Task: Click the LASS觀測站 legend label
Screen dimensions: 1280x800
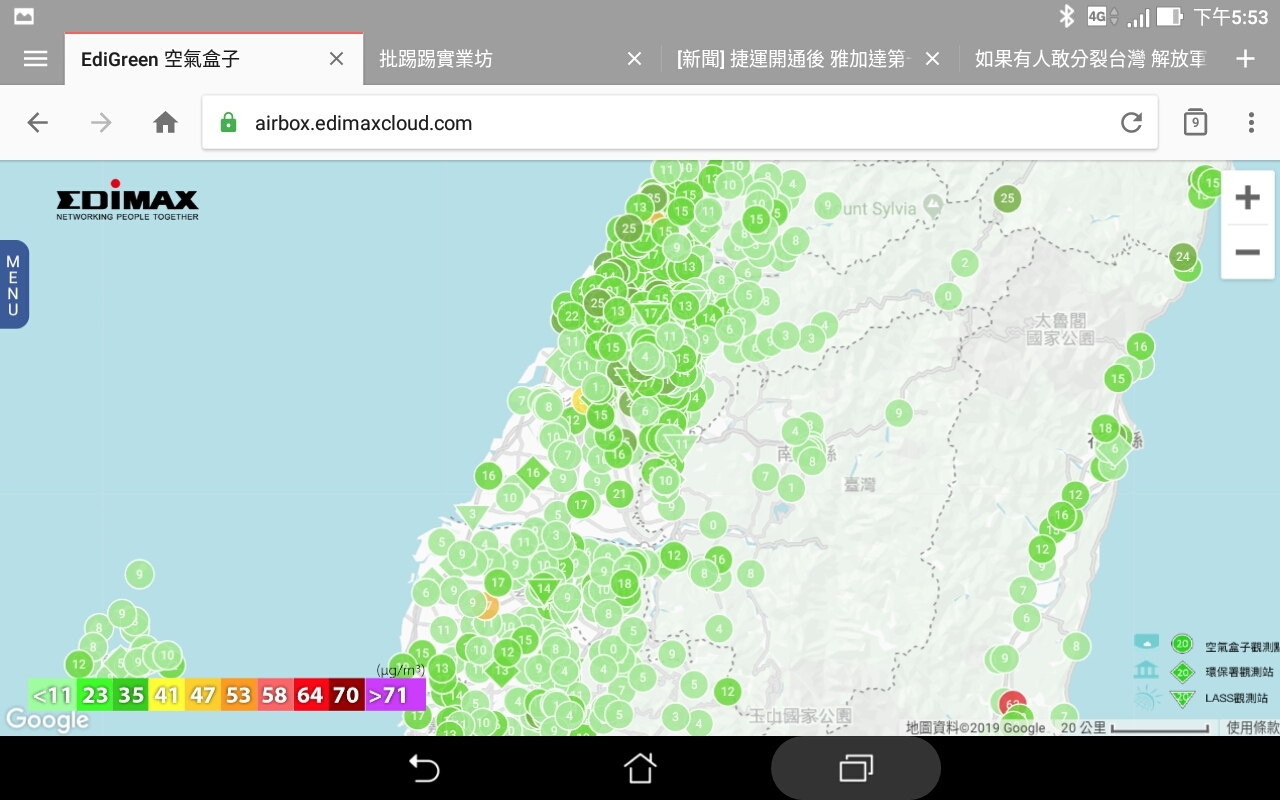Action: pyautogui.click(x=1237, y=698)
